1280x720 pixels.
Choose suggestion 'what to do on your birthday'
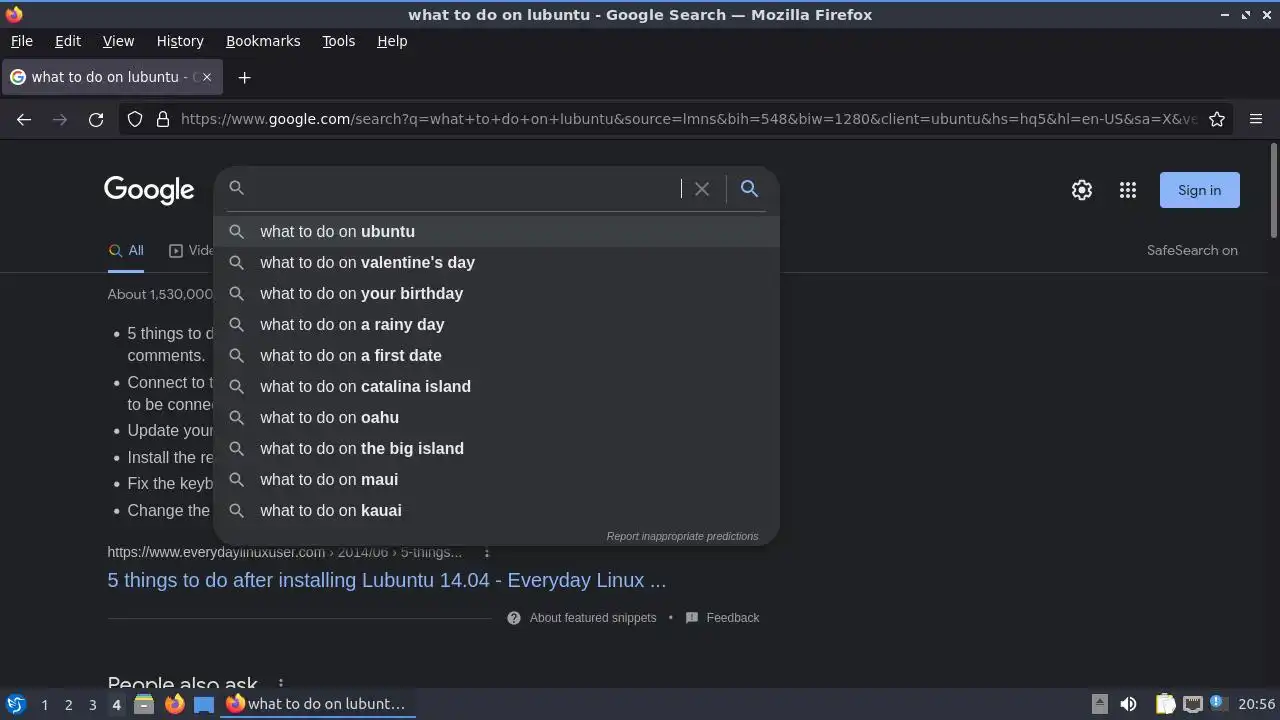click(496, 293)
